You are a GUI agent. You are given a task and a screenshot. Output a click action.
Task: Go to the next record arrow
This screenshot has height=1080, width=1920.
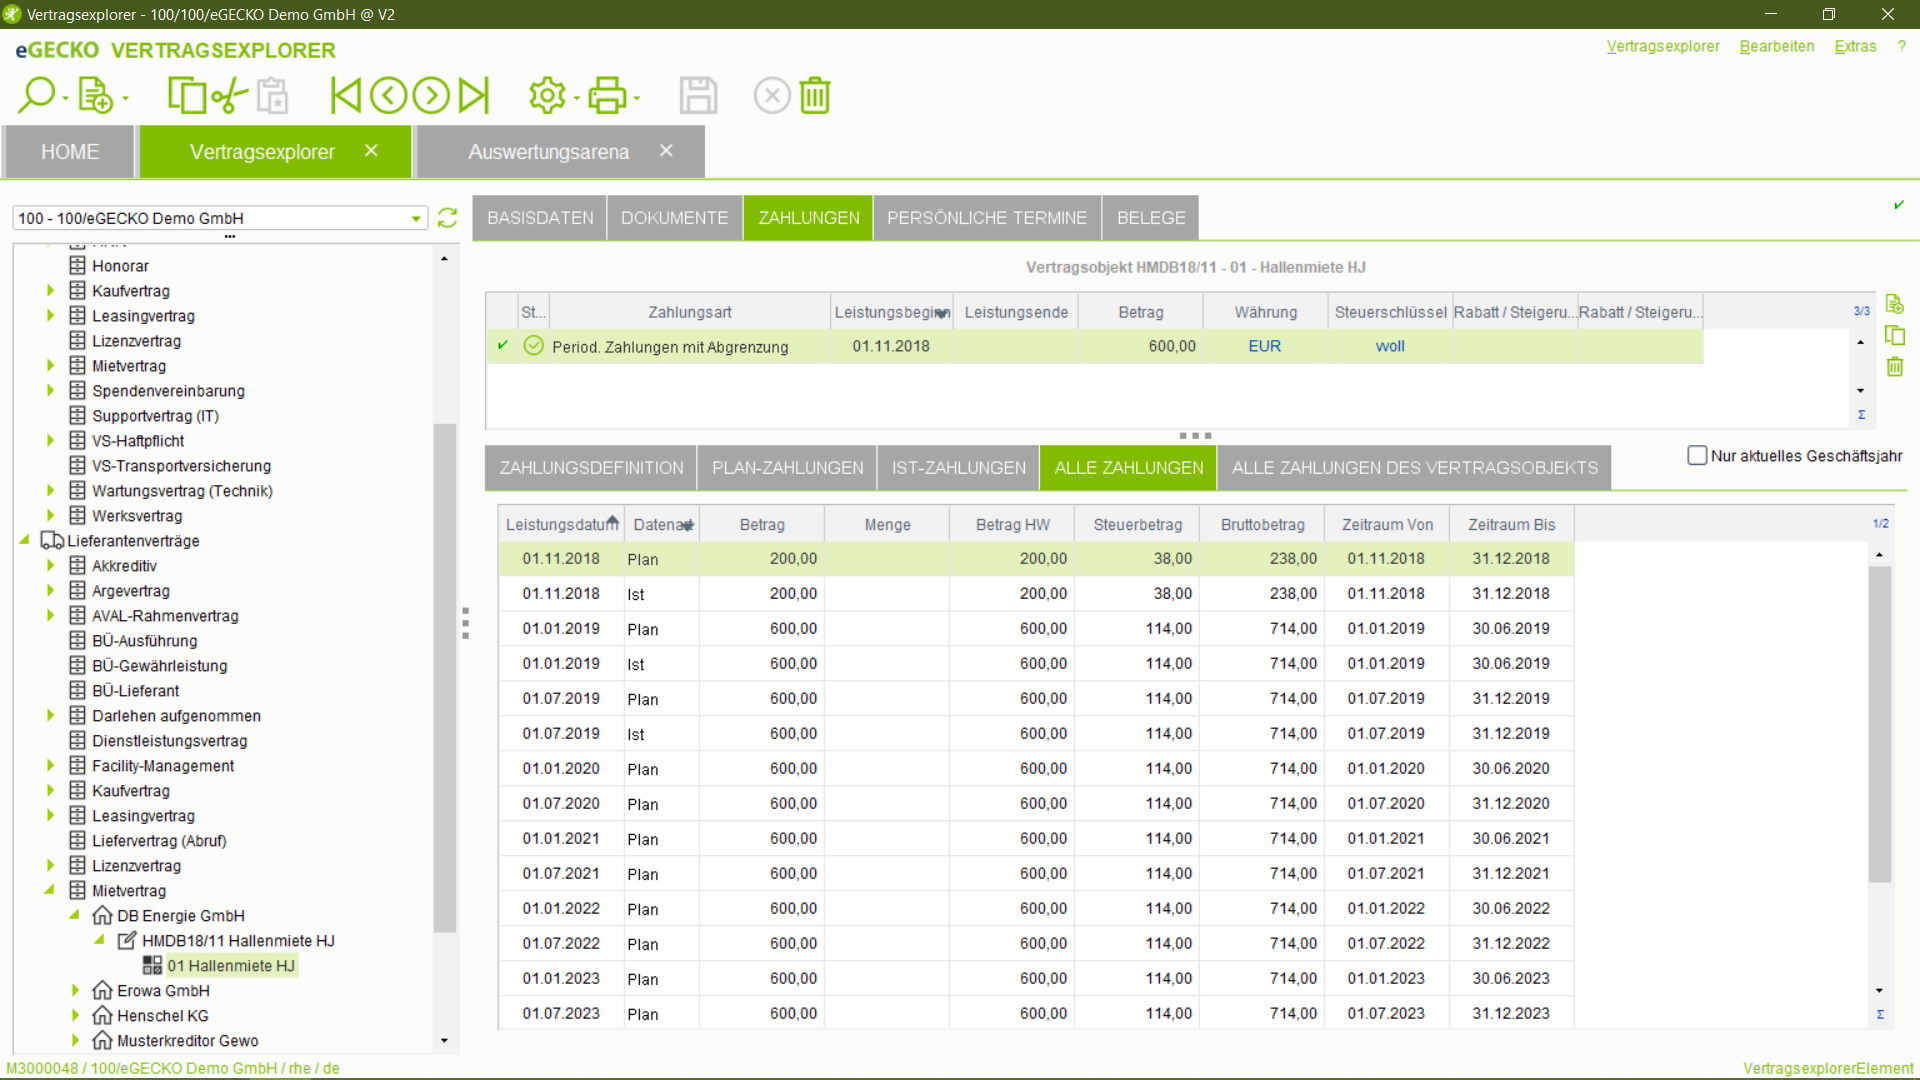click(x=431, y=96)
